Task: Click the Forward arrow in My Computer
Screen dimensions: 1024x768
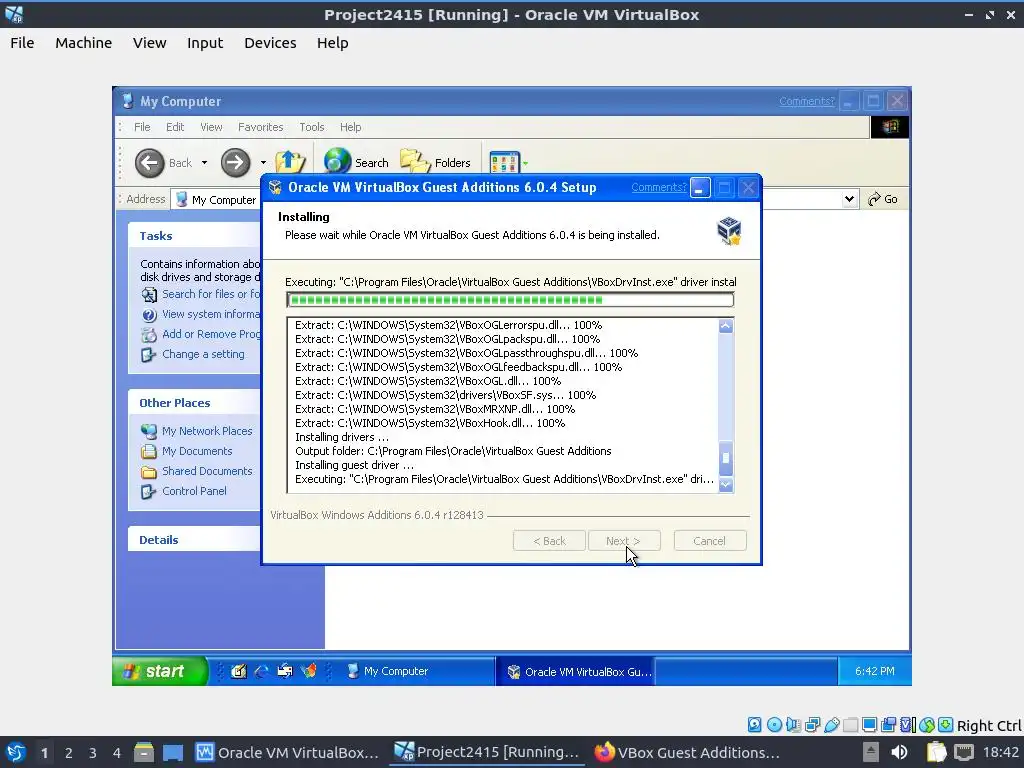Action: (235, 163)
